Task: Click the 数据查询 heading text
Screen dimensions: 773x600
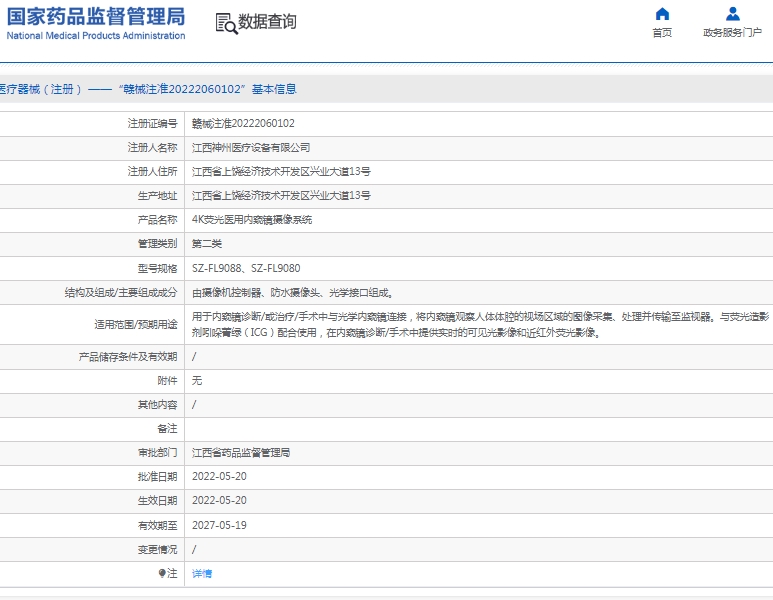Action: 267,22
